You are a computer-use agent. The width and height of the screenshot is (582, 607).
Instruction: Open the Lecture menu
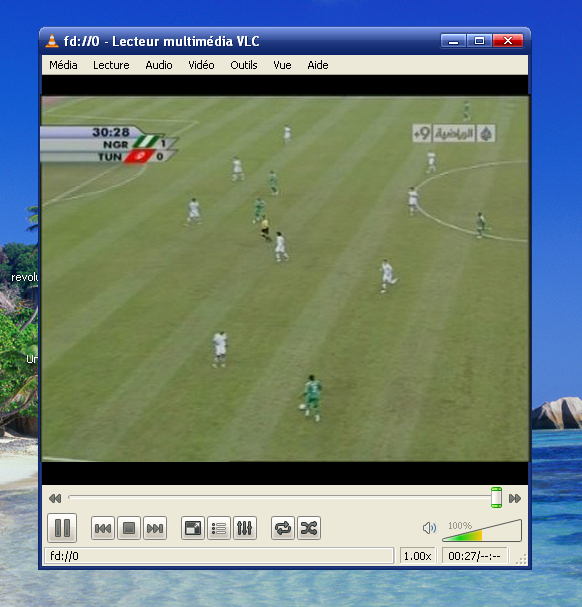tap(111, 65)
